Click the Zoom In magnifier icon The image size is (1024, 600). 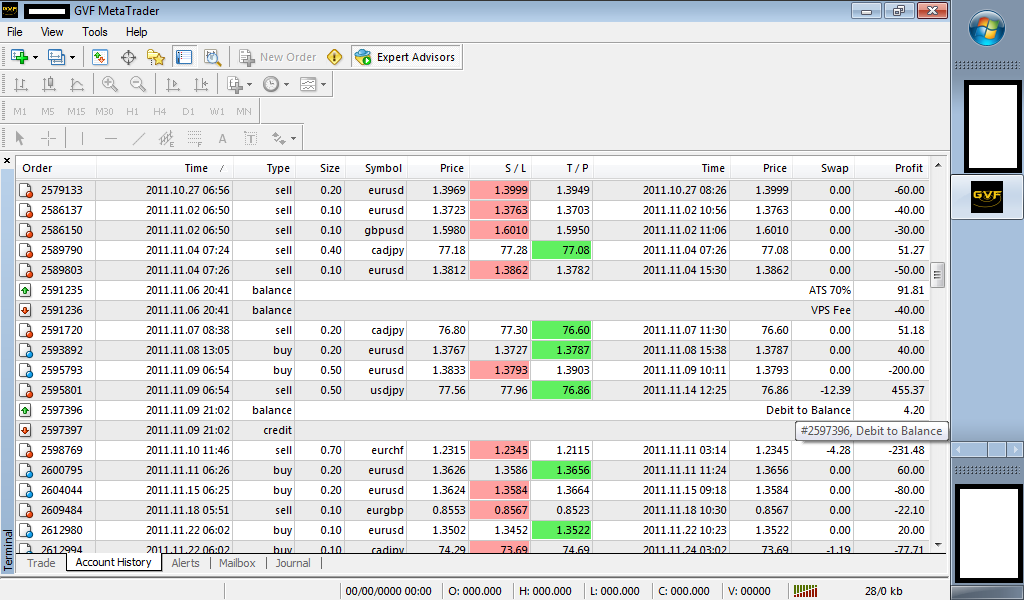[x=109, y=85]
